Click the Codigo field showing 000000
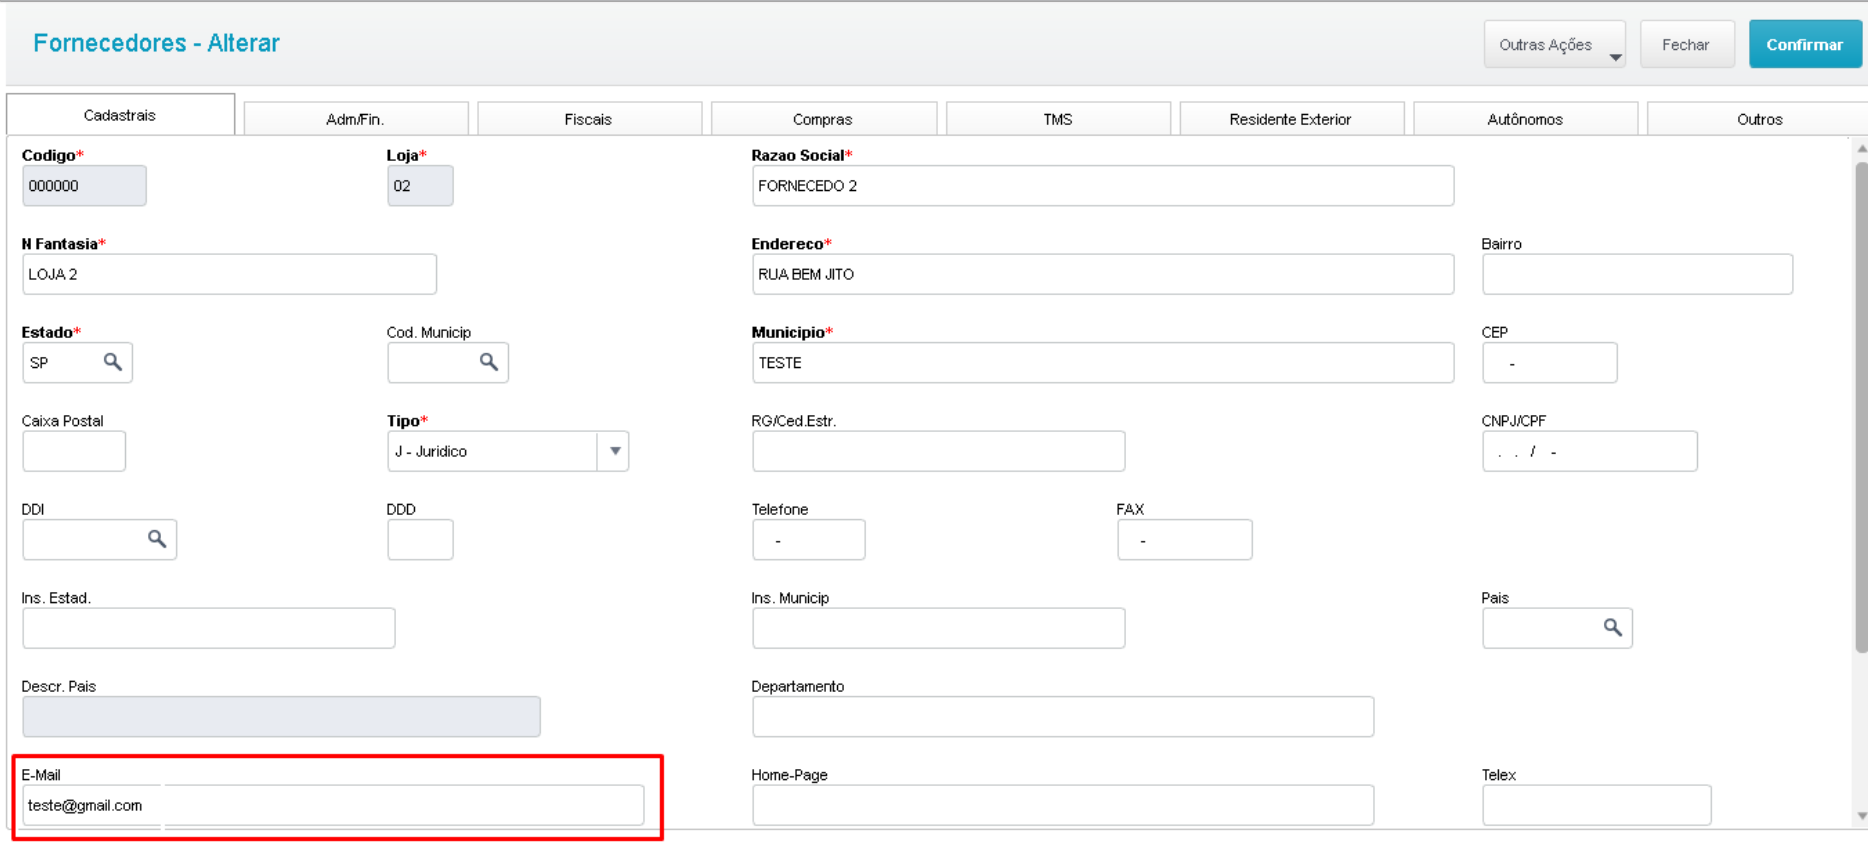Screen dimensions: 1868x849 [x=84, y=186]
